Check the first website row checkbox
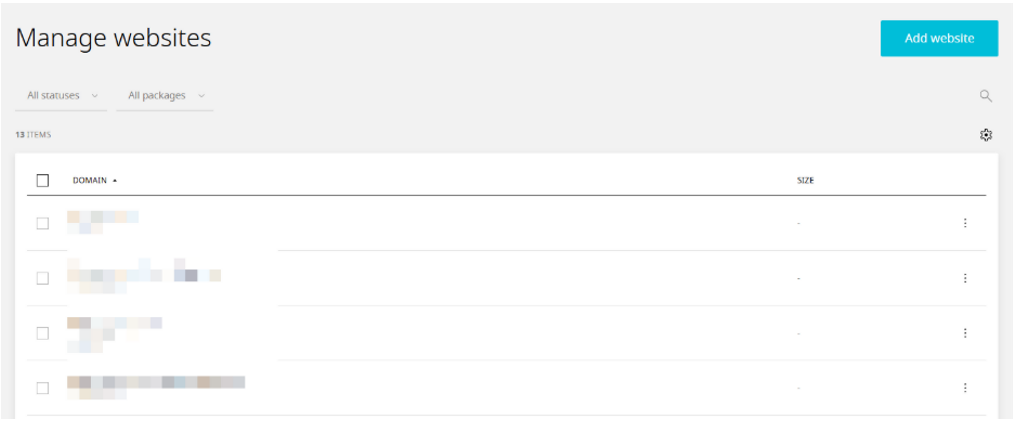1013x424 pixels. (43, 223)
